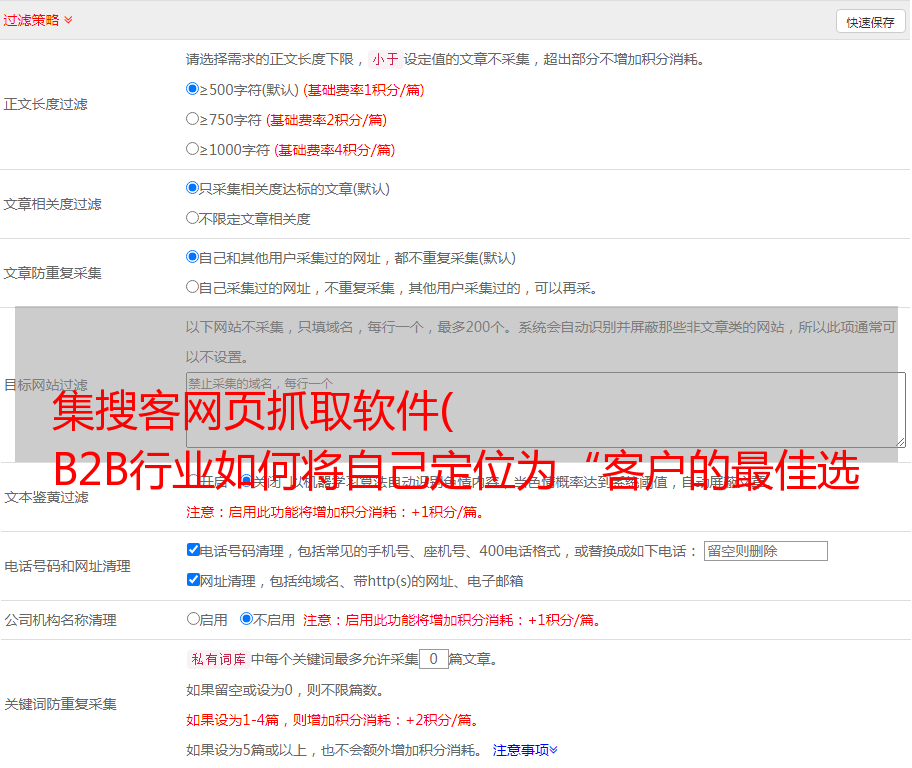
Task: Select 只采集相关度达标的文章 option
Action: pos(193,188)
